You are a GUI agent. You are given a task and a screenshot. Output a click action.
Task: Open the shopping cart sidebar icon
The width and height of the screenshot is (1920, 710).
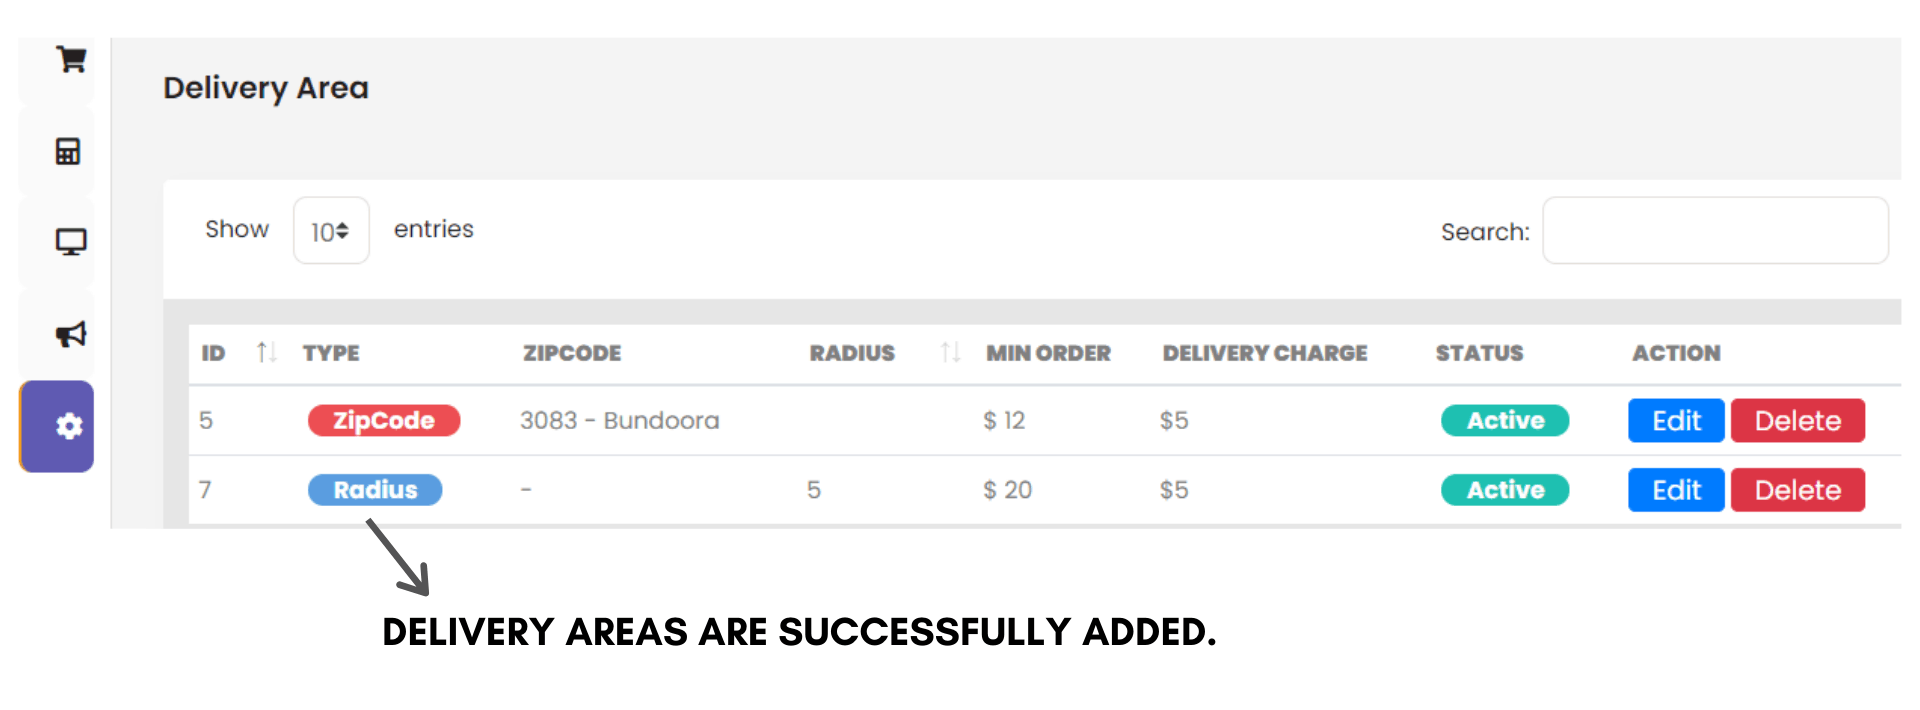tap(70, 60)
